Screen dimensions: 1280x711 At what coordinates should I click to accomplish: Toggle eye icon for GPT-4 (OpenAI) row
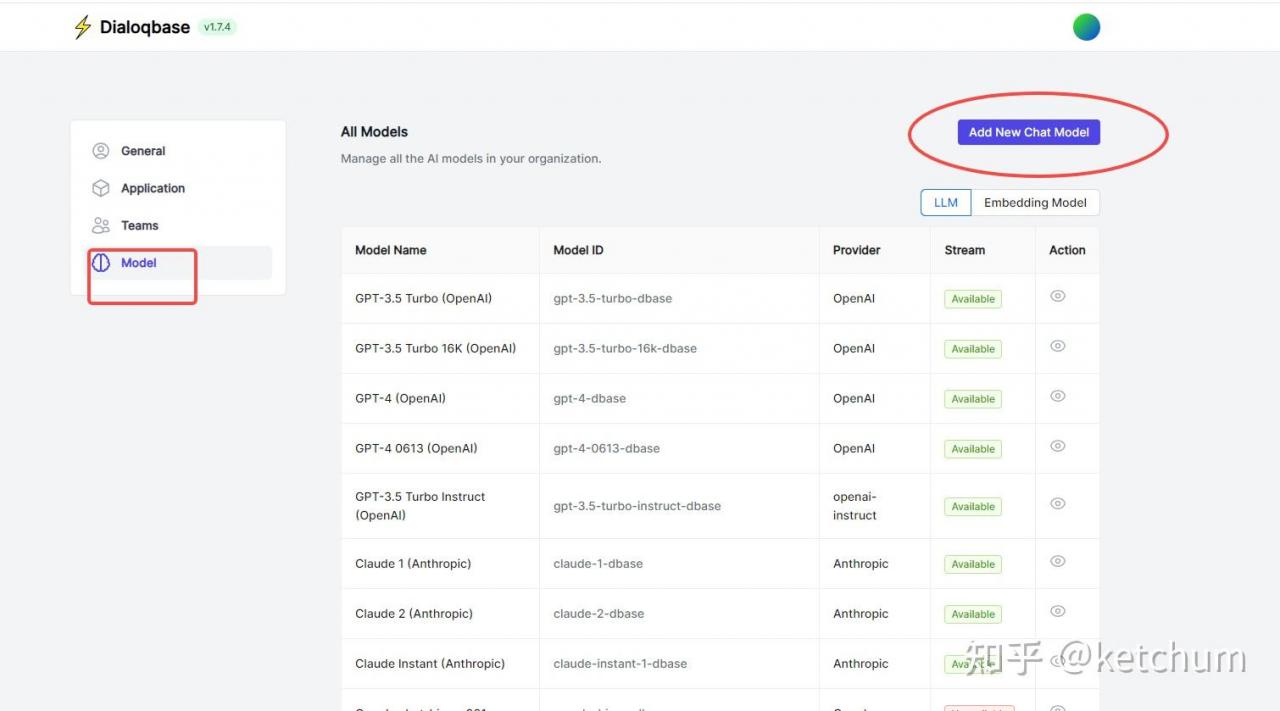[x=1058, y=396]
